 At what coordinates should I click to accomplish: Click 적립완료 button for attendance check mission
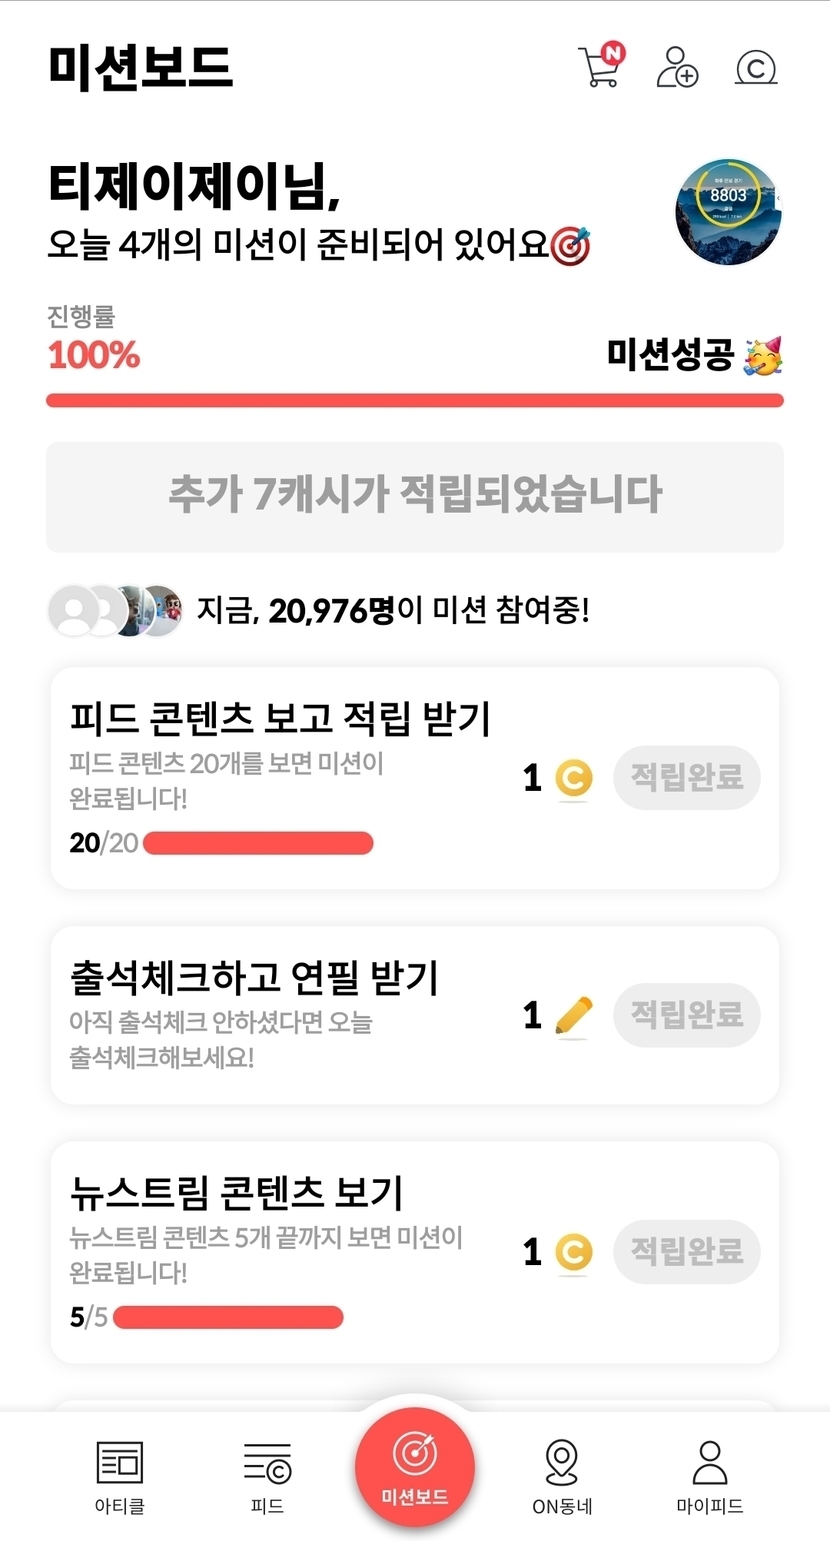pos(686,1015)
